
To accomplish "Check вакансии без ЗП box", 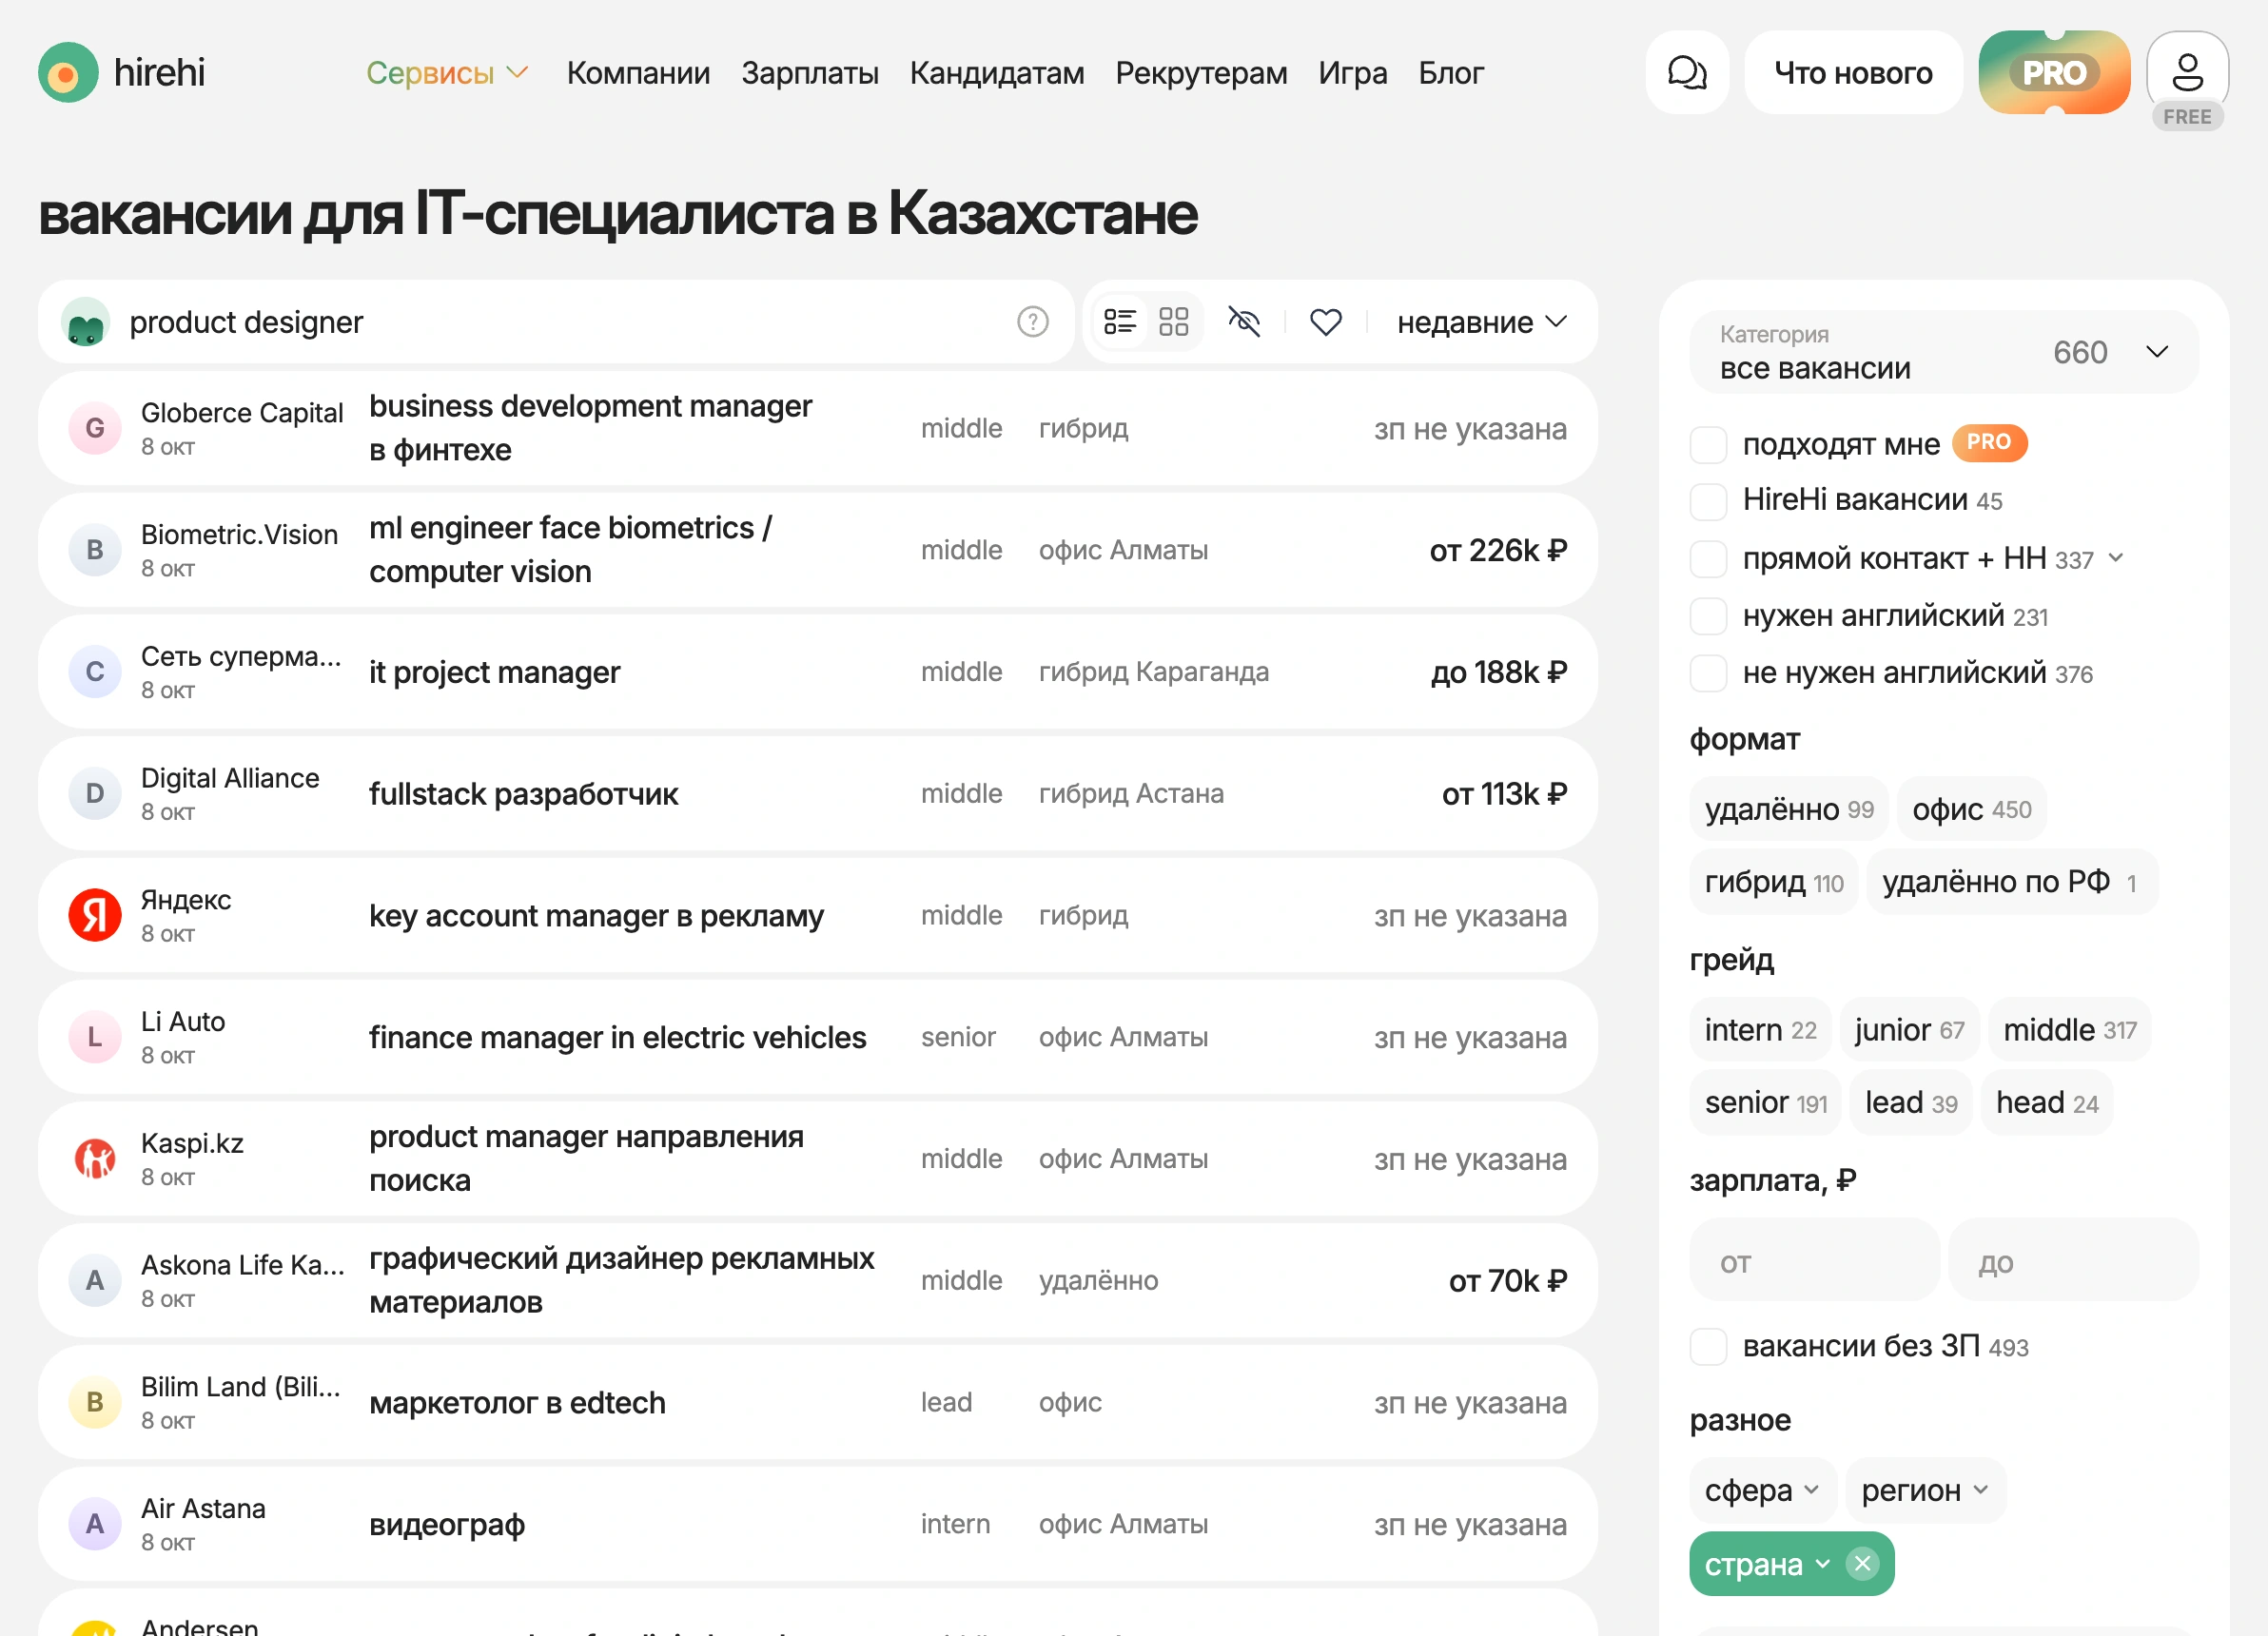I will (1708, 1347).
